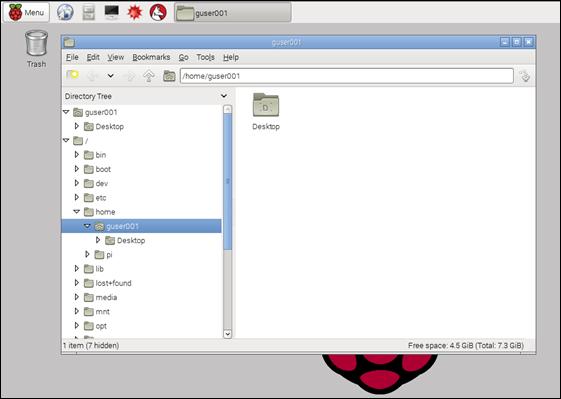Open the file manager cabinet icon in taskbar
The height and width of the screenshot is (399, 561).
(88, 13)
